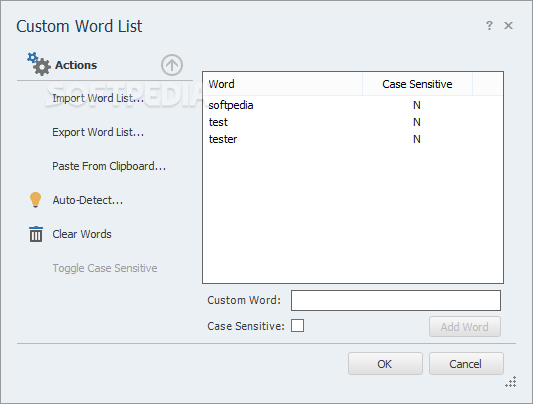Select Paste From Clipboard action
Image resolution: width=533 pixels, height=404 pixels.
point(109,166)
